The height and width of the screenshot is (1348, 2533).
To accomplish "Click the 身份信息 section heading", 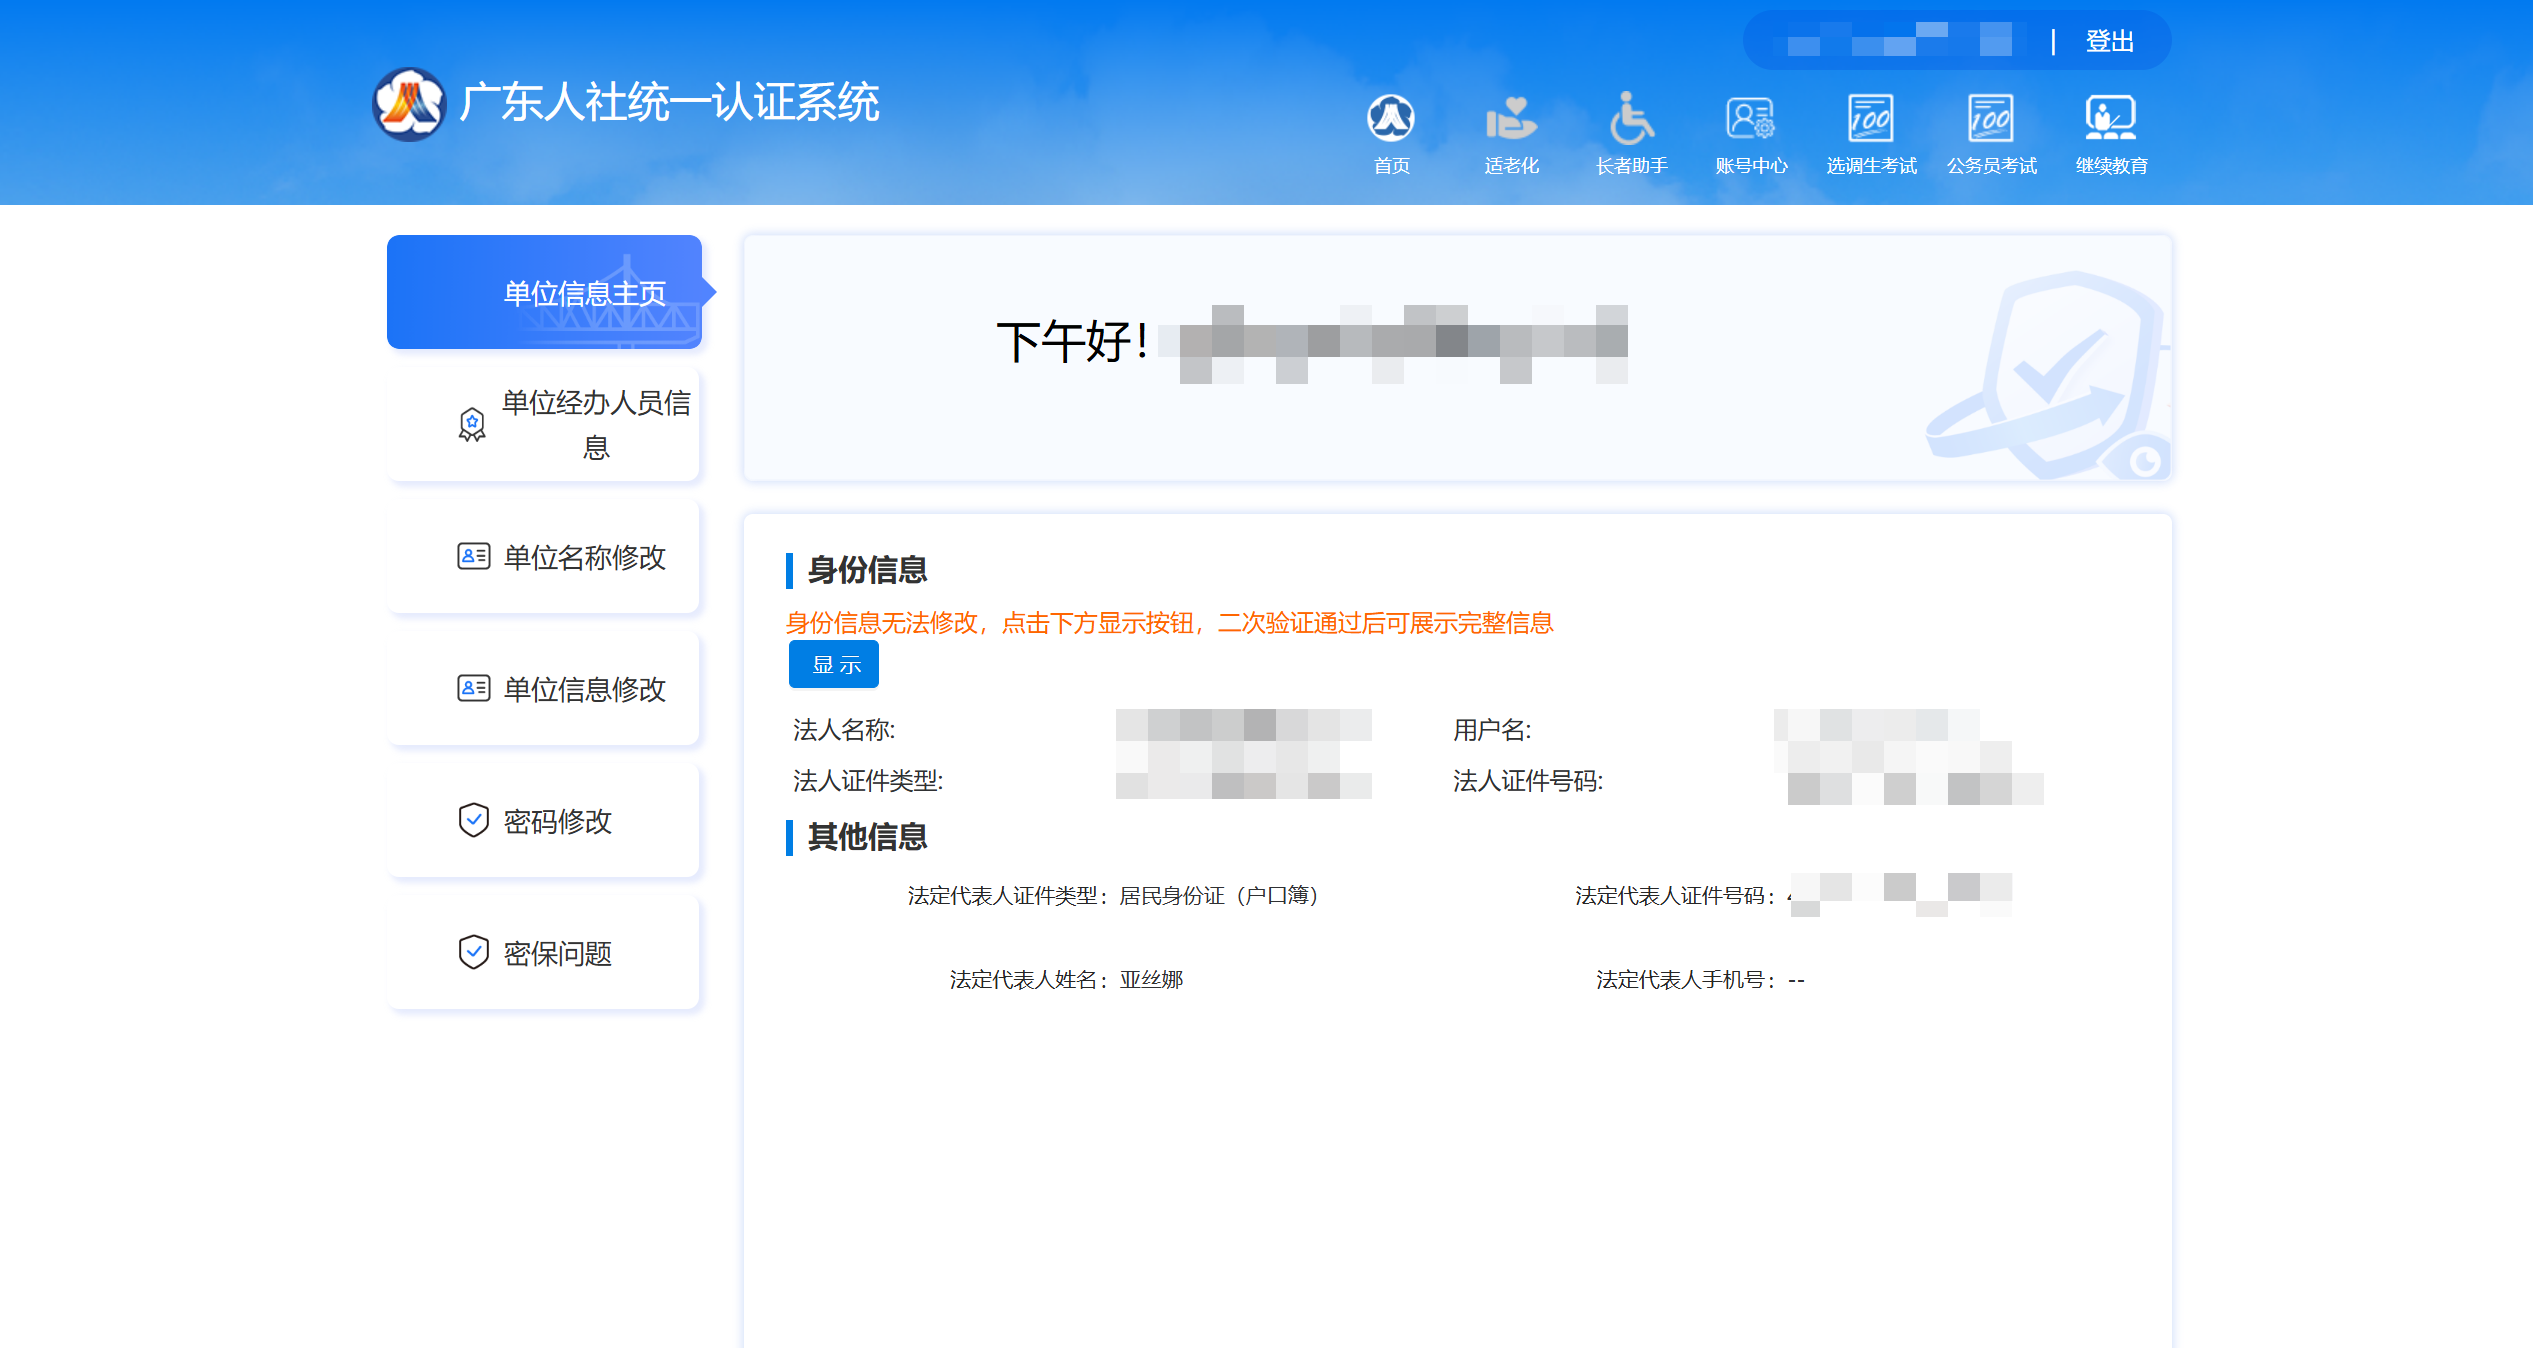I will click(x=867, y=570).
